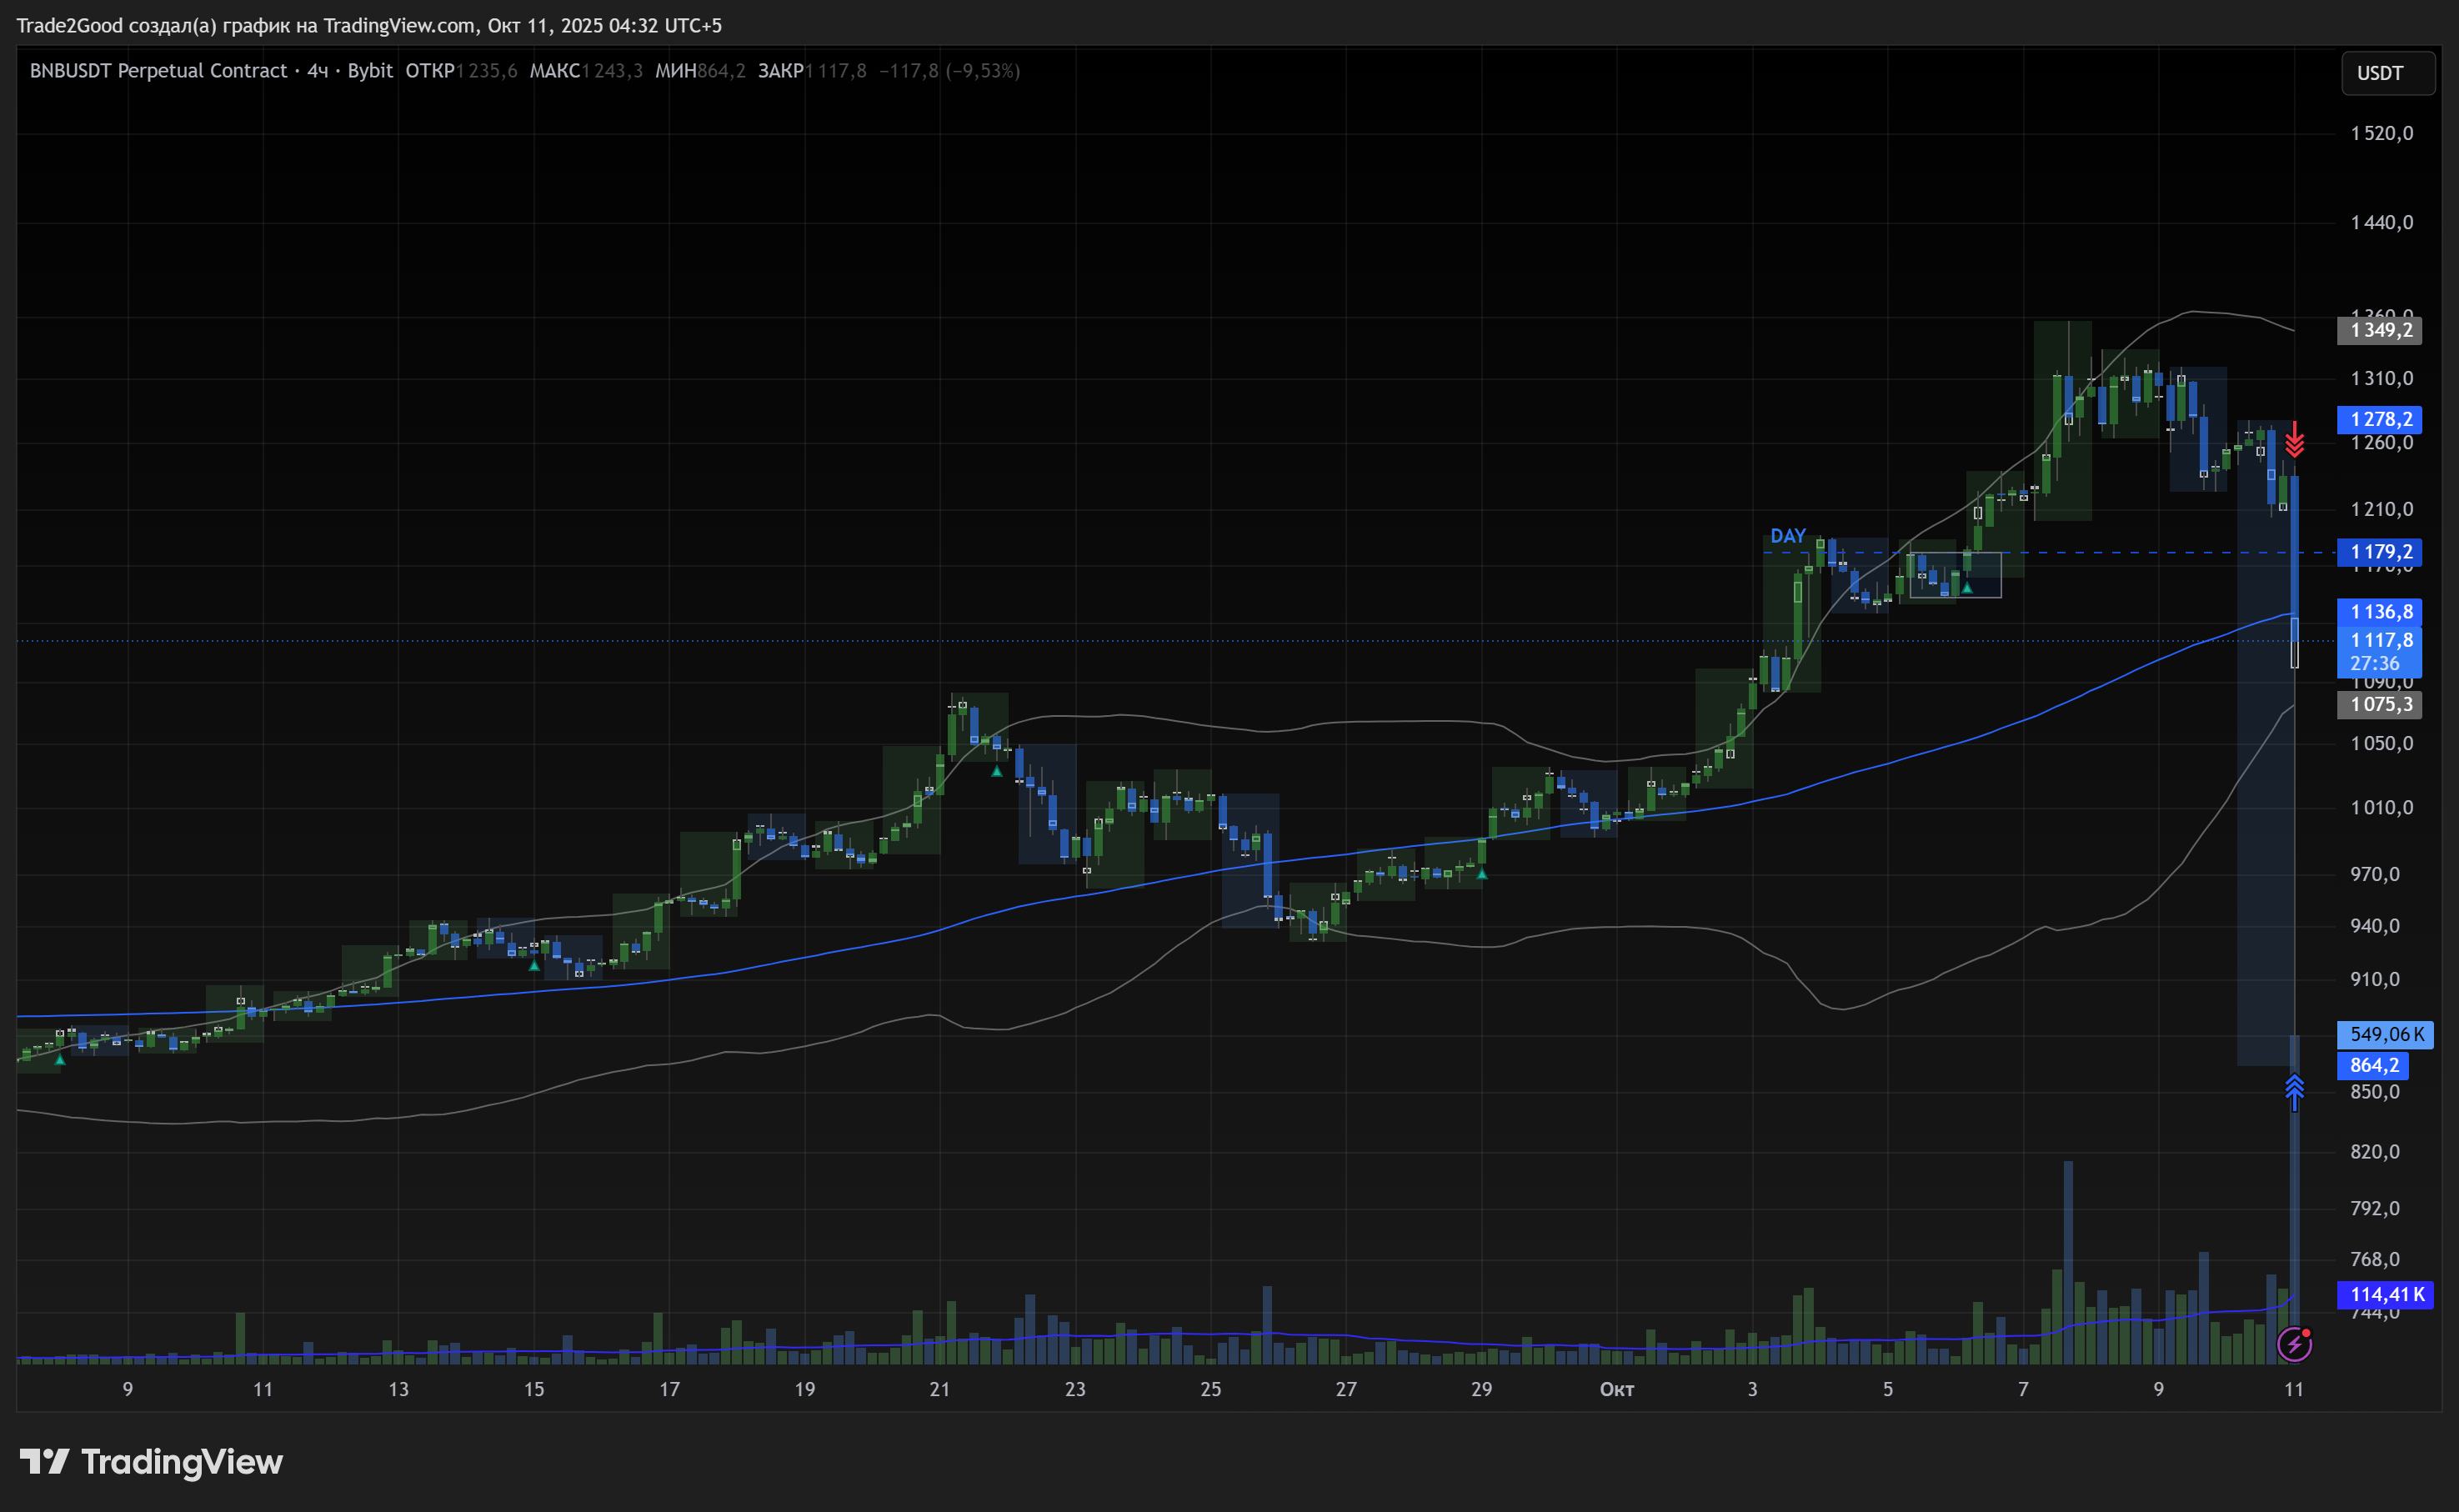Click the red triple-down arrow marker
2459x1512 pixels.
tap(2294, 441)
